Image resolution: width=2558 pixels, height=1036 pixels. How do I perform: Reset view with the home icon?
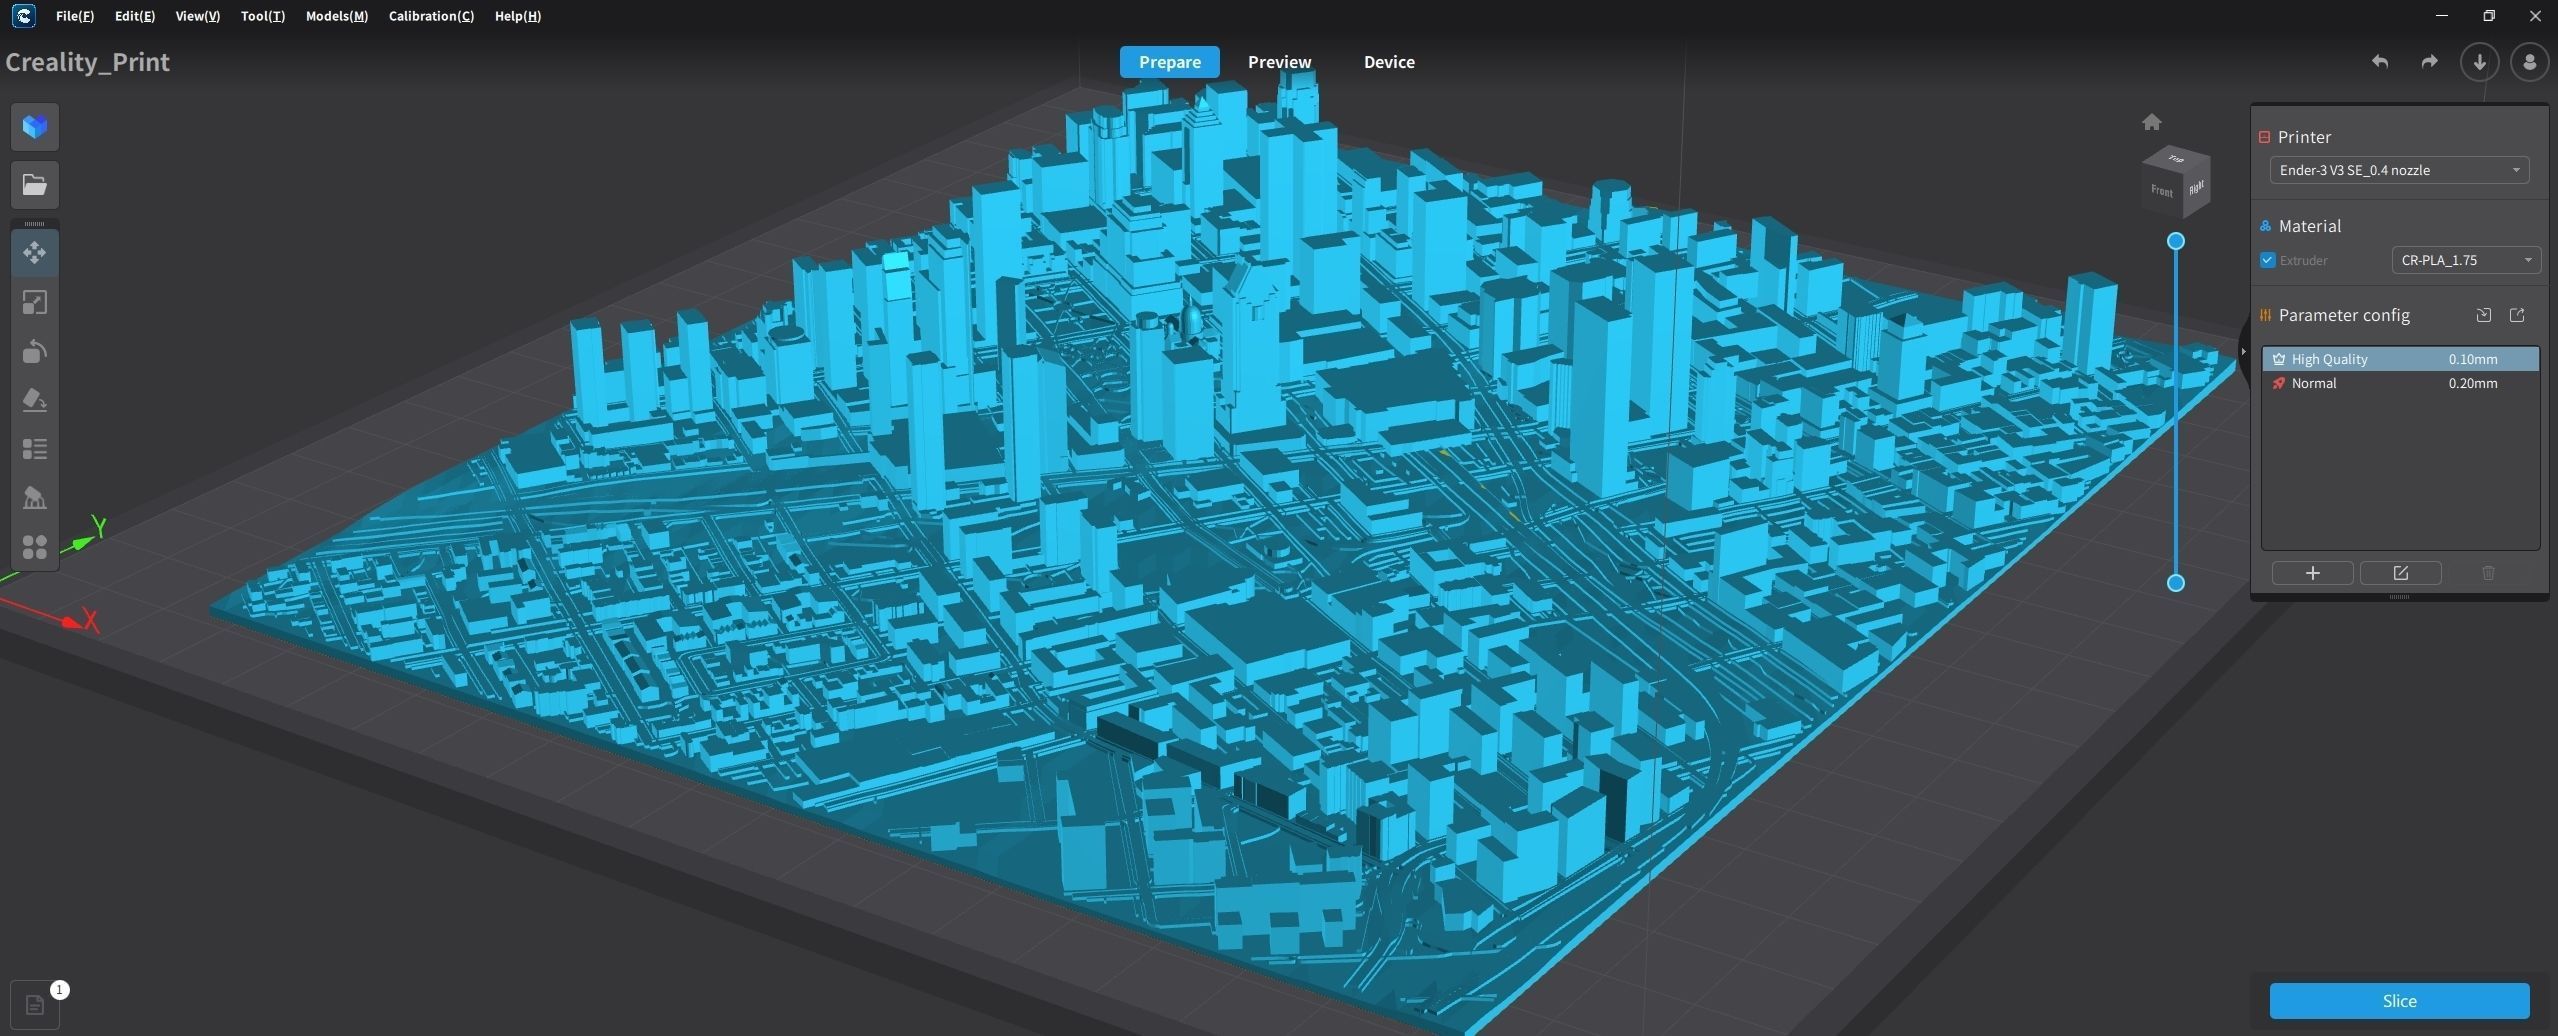pyautogui.click(x=2152, y=122)
